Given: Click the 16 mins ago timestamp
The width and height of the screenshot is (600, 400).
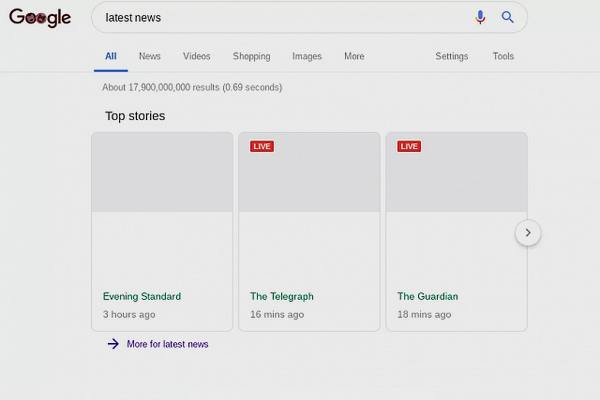Looking at the screenshot, I should coord(277,314).
